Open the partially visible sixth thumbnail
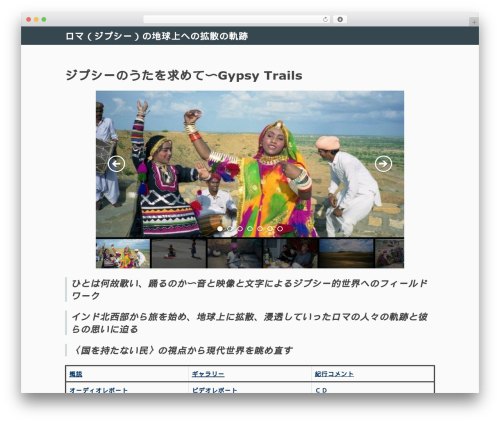Viewport: 500px width, 423px height. (x=390, y=253)
